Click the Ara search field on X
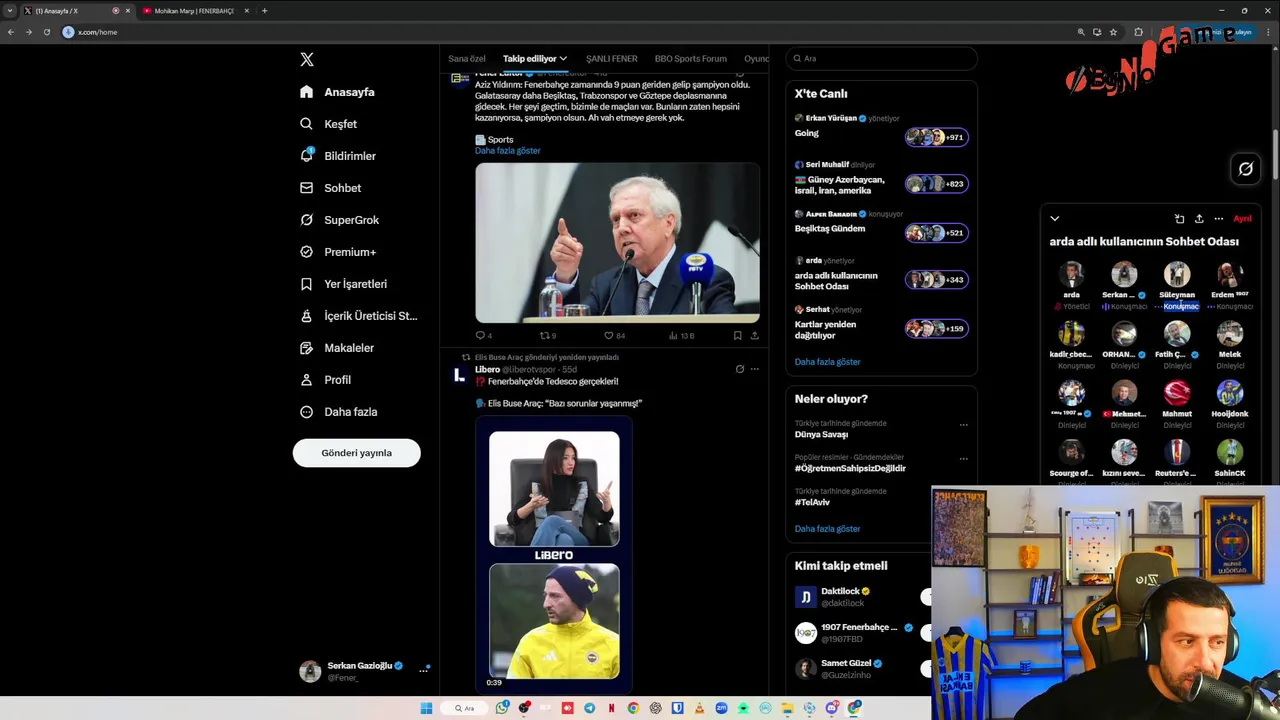The width and height of the screenshot is (1280, 720). point(880,59)
